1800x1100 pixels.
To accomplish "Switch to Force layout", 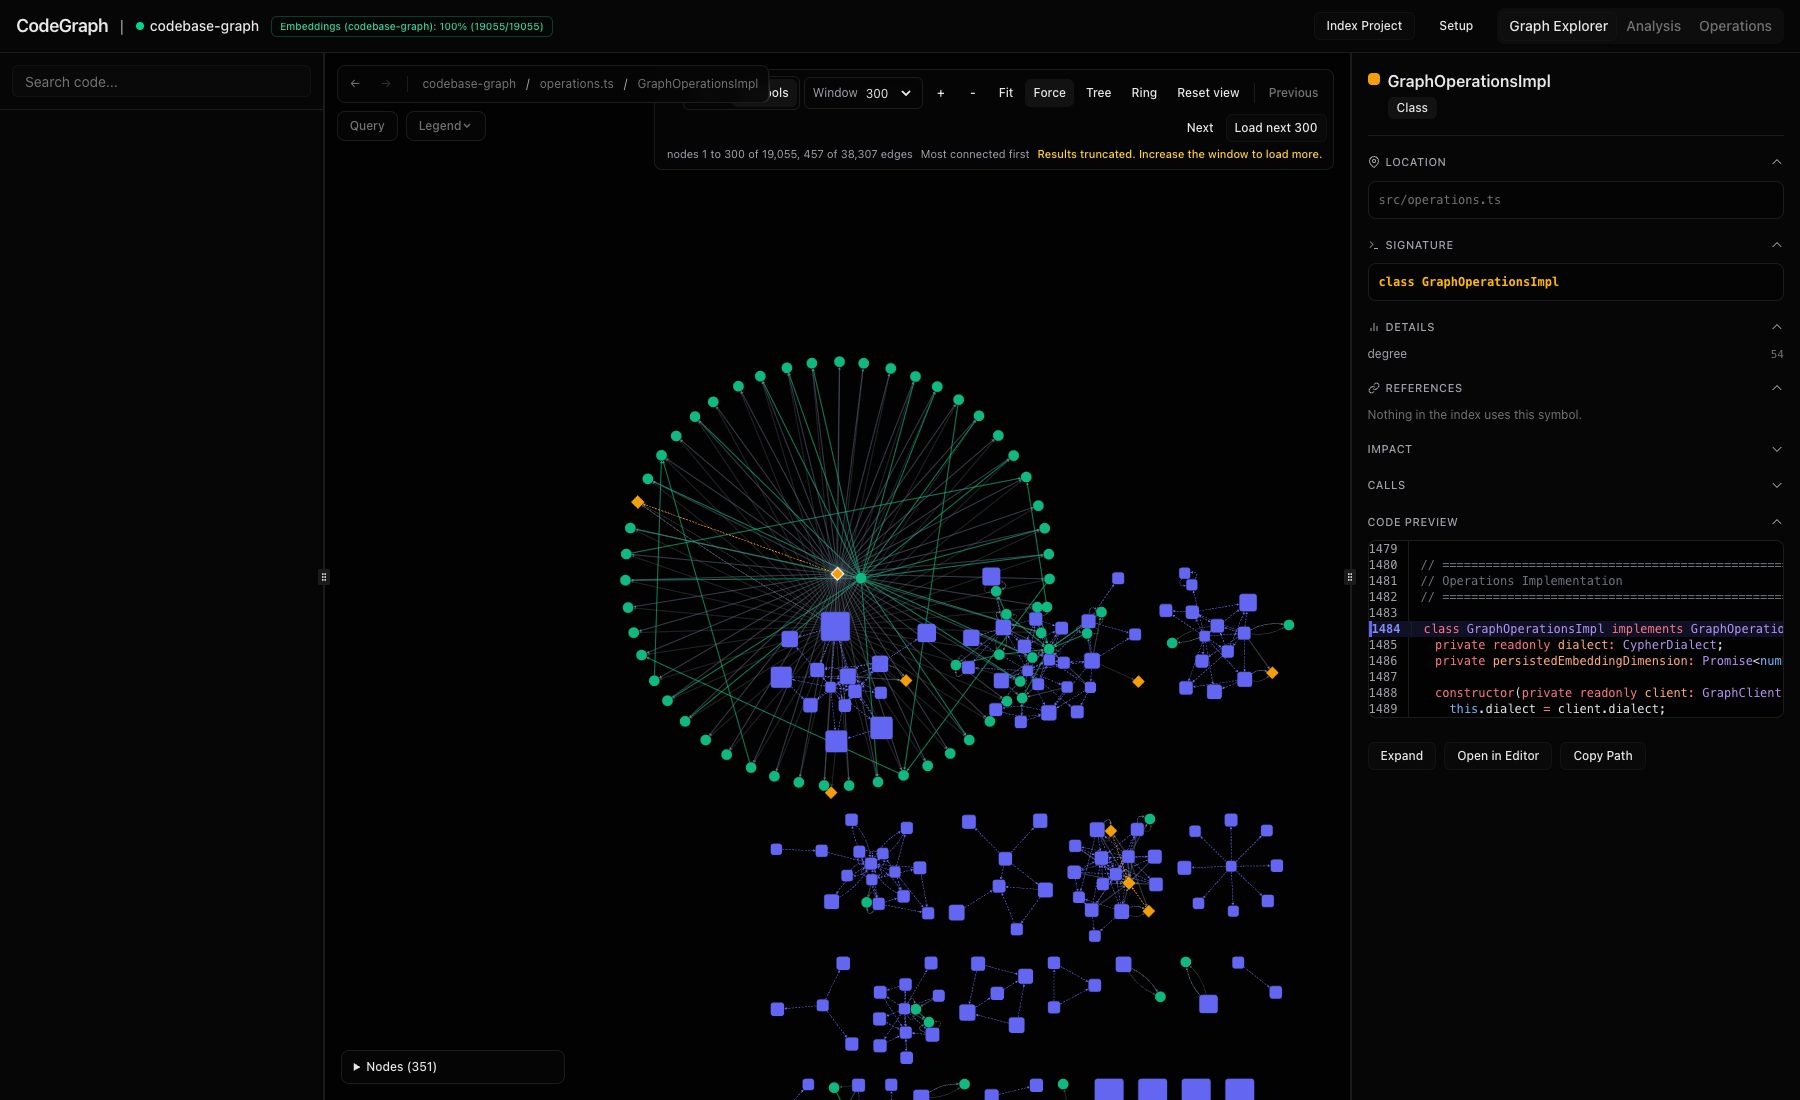I will point(1049,93).
